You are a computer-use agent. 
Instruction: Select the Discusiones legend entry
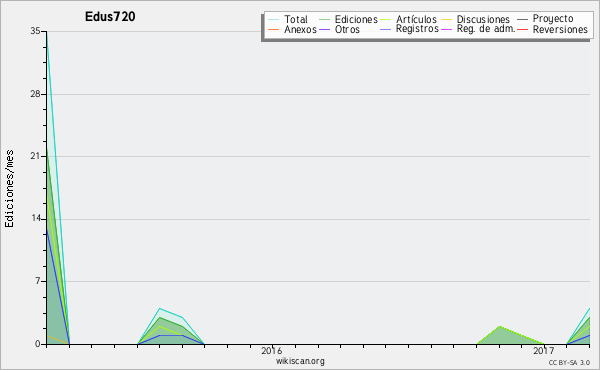483,19
